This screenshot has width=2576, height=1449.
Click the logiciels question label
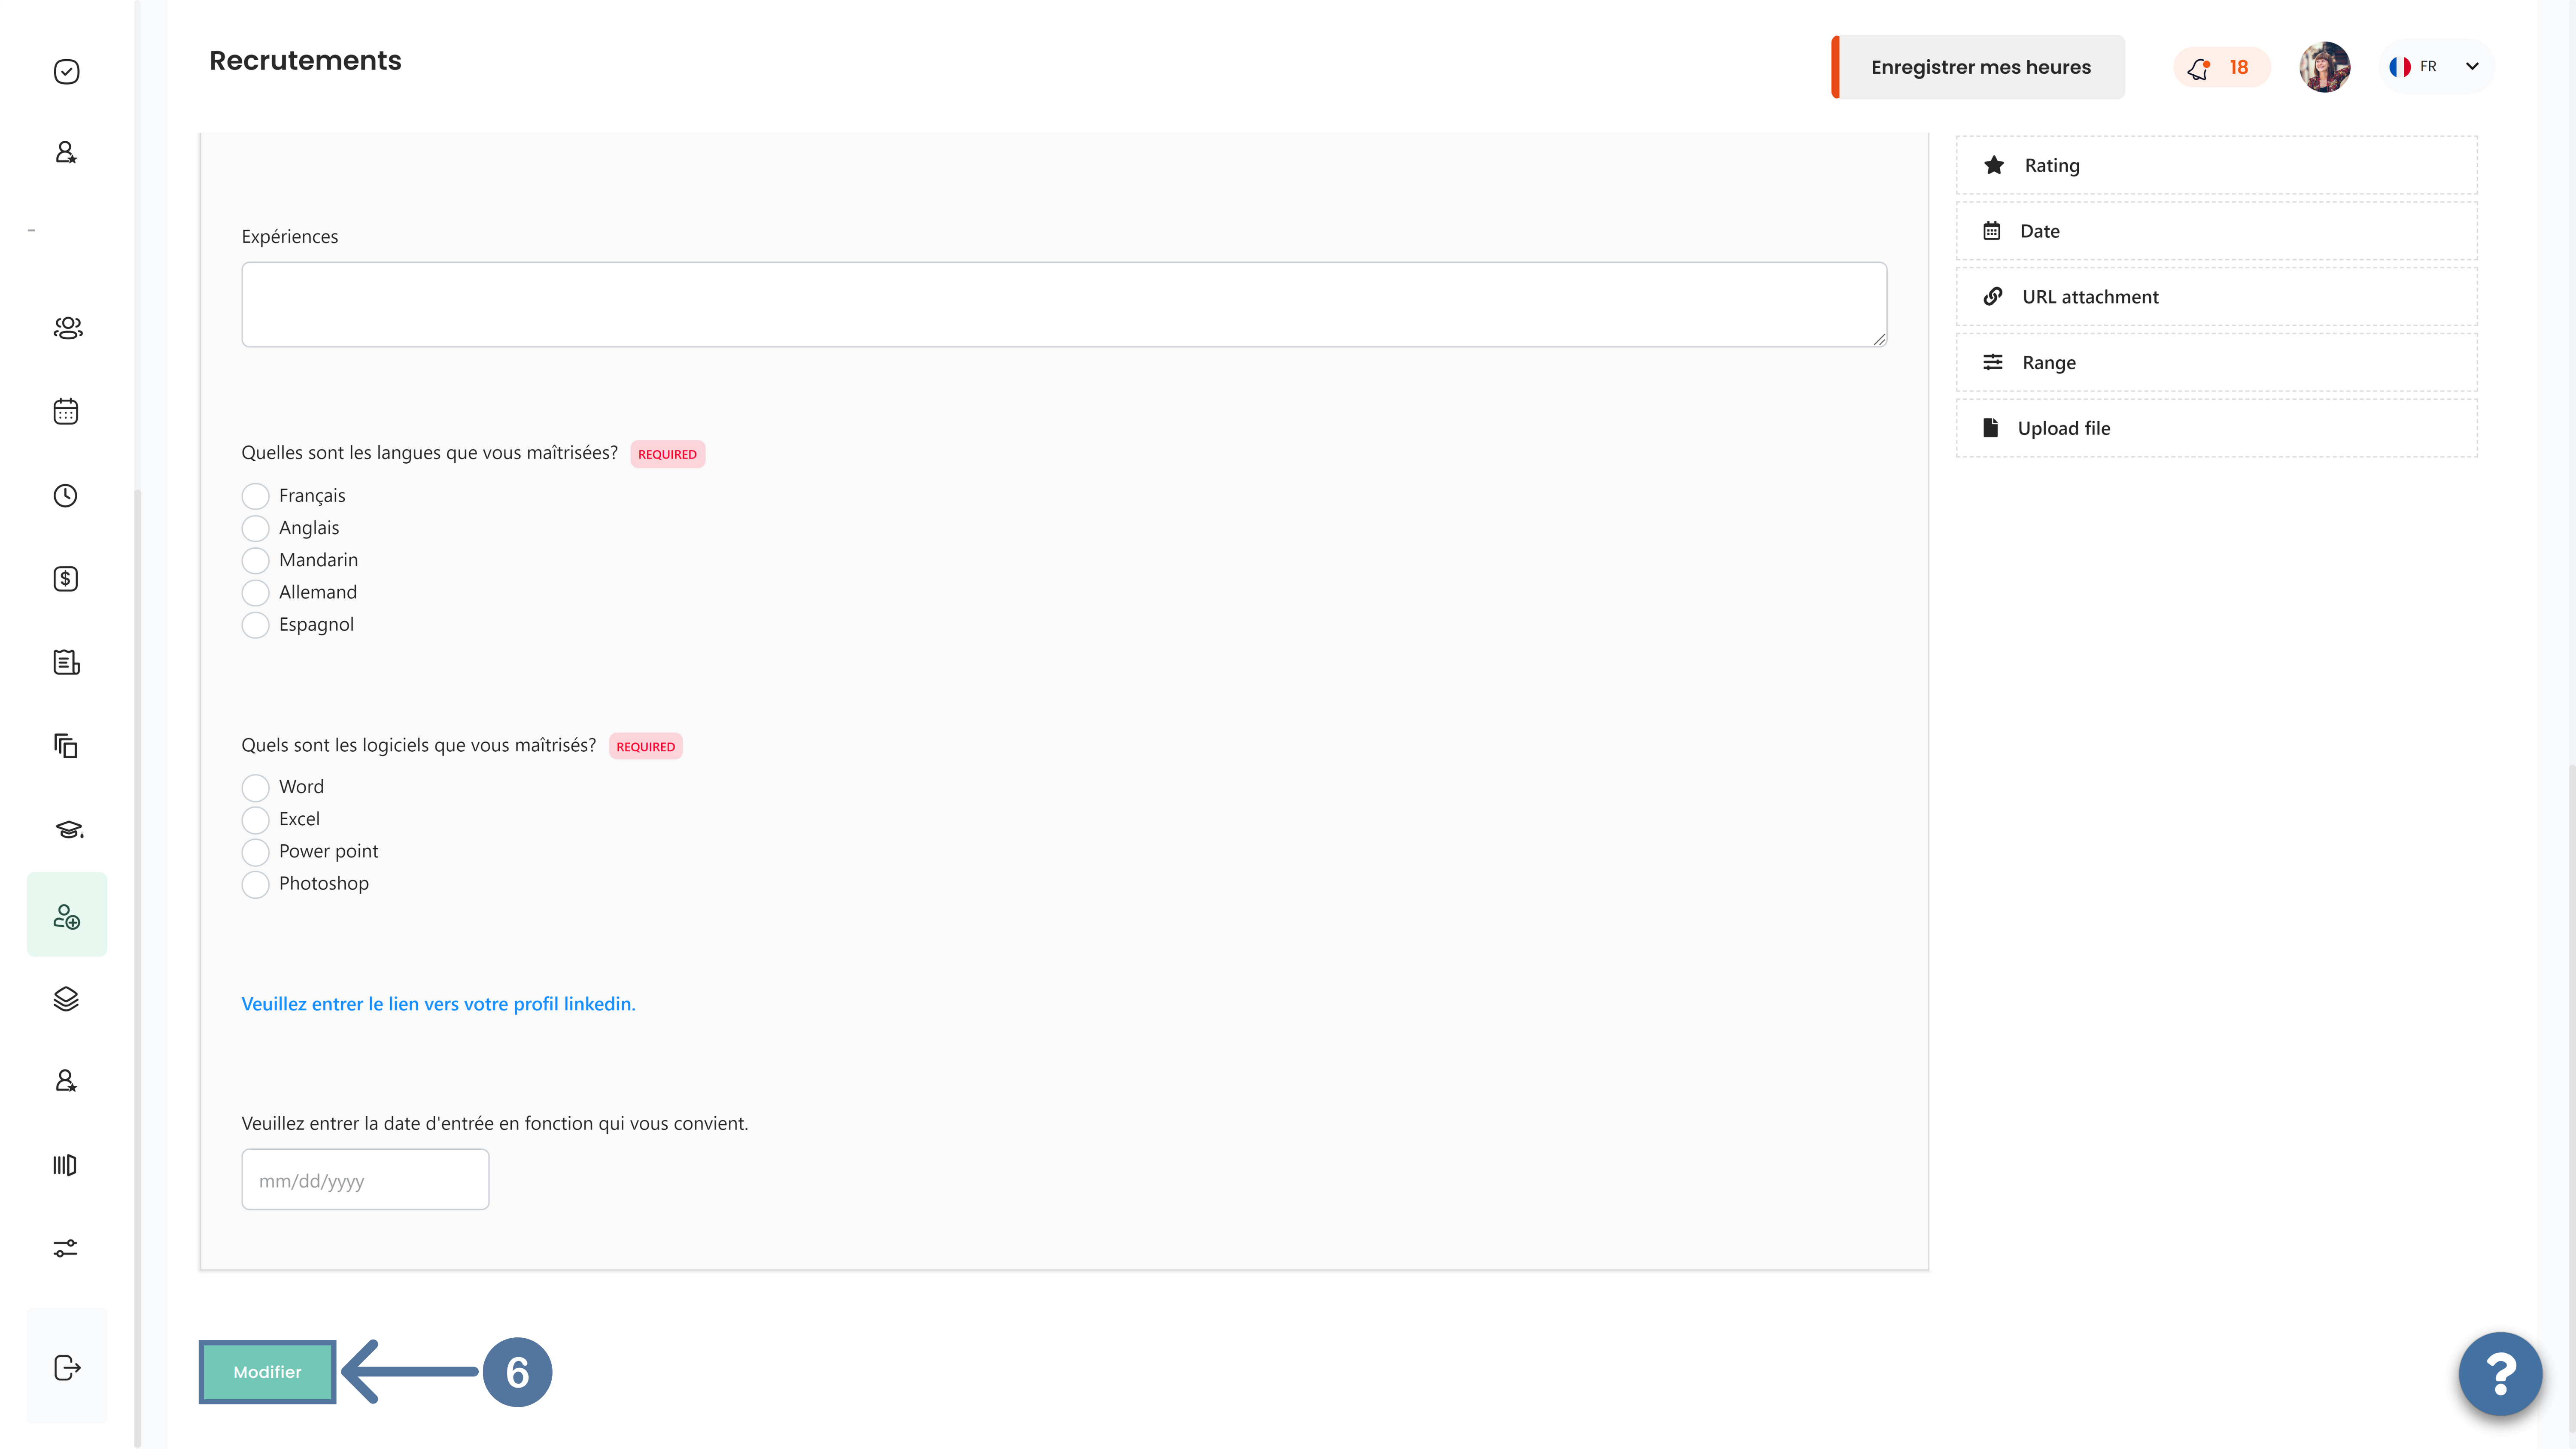coord(419,745)
